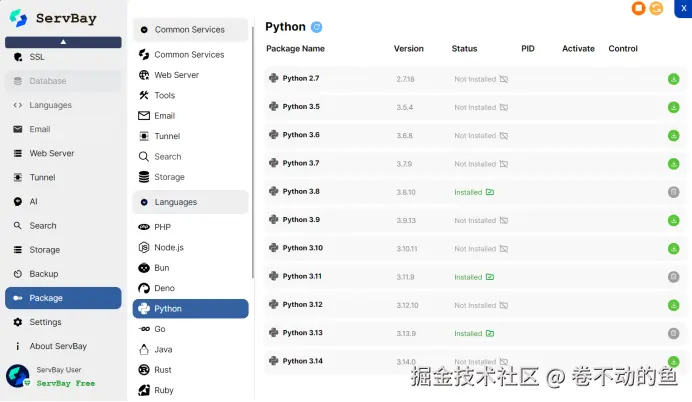
Task: Select Search in package category list
Action: tap(190, 157)
